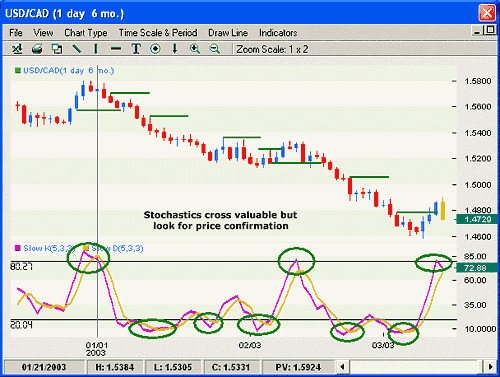Image resolution: width=500 pixels, height=377 pixels.
Task: Click the 1.5800 price axis label
Action: tap(477, 81)
